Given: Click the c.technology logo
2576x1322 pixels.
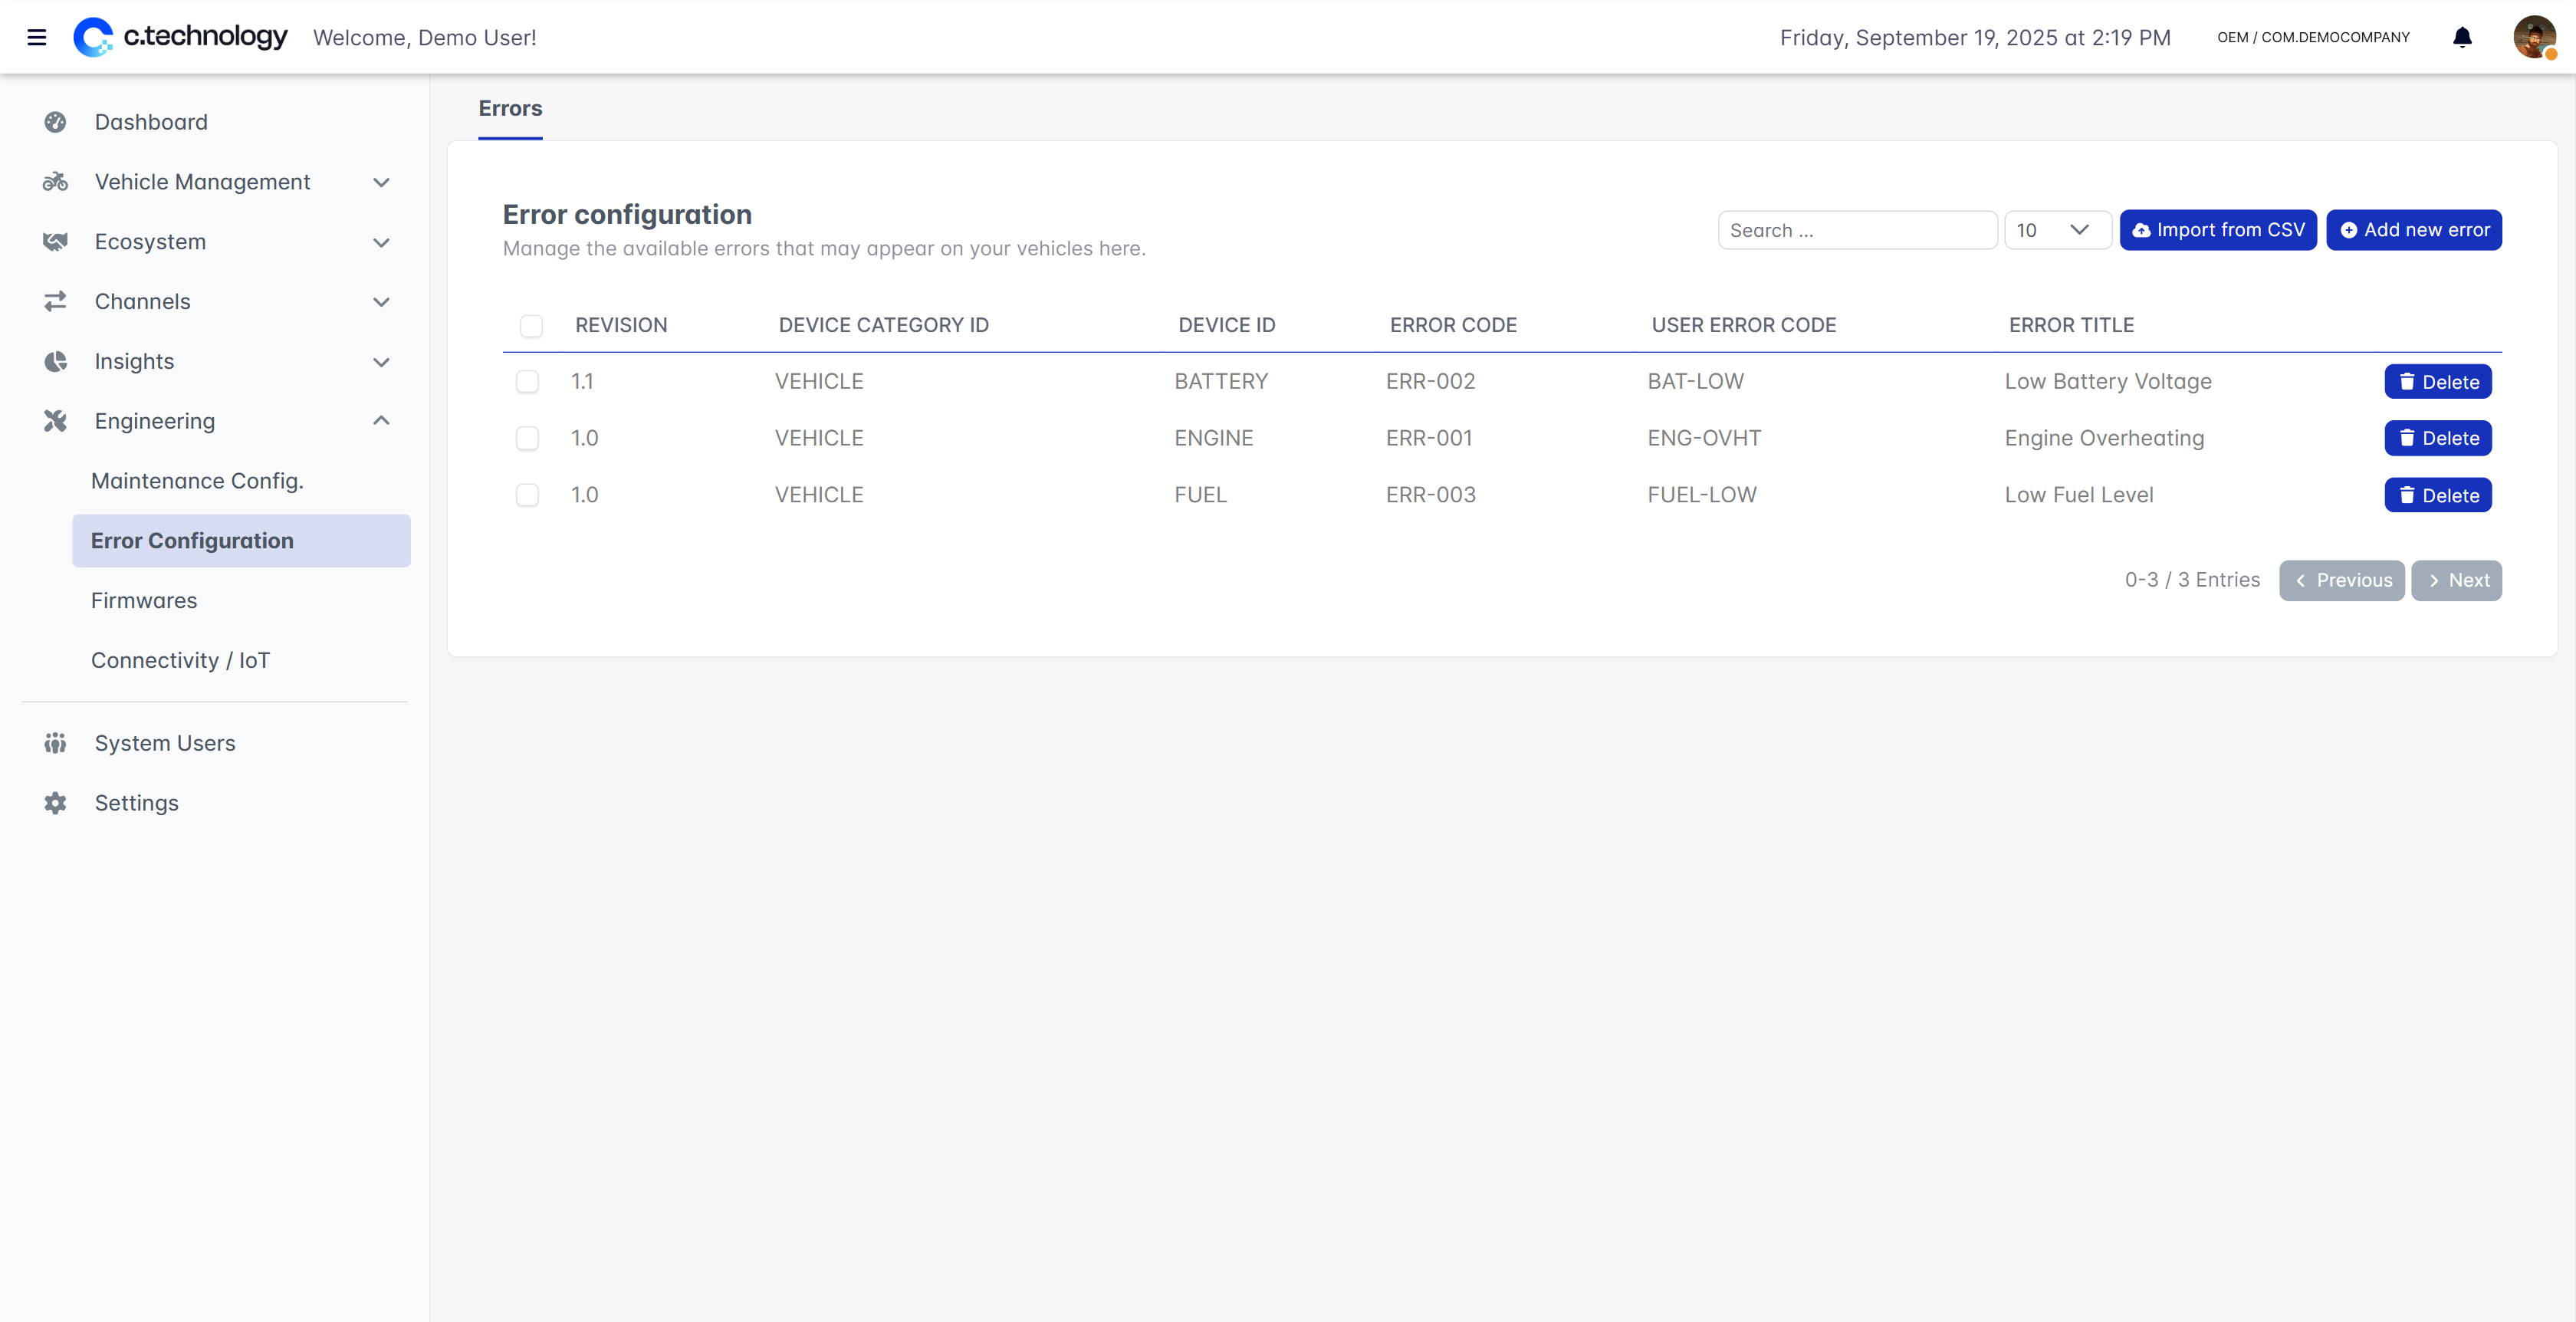Looking at the screenshot, I should [181, 37].
